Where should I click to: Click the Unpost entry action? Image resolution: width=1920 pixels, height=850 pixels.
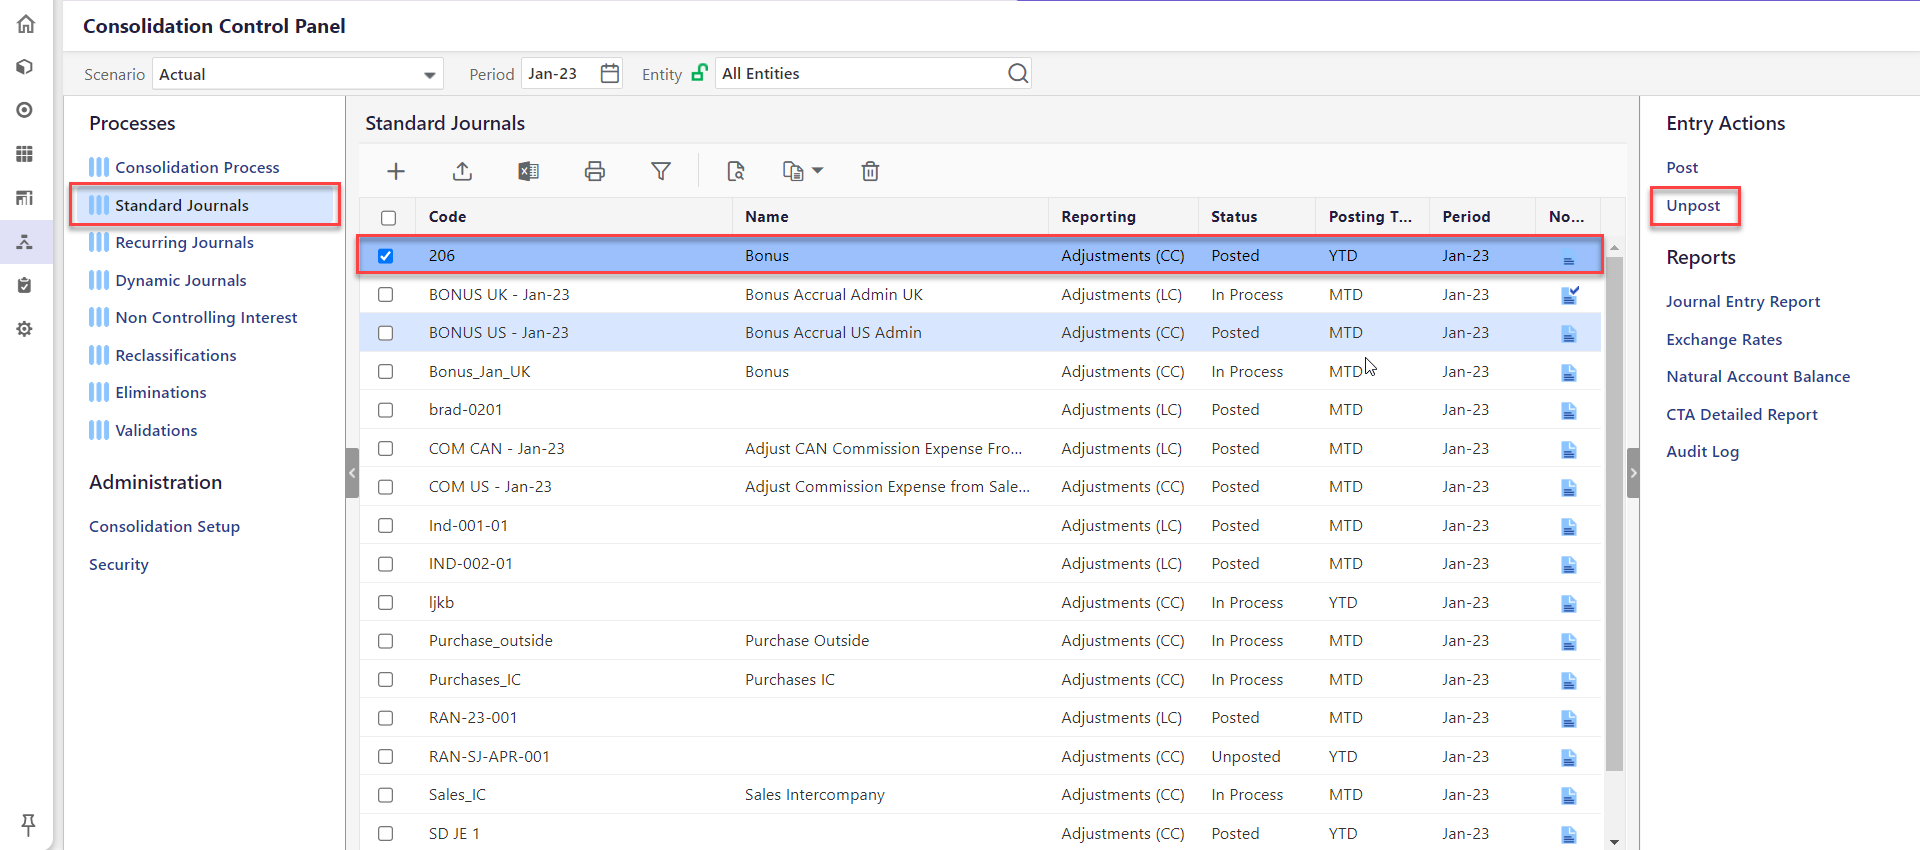pyautogui.click(x=1693, y=205)
